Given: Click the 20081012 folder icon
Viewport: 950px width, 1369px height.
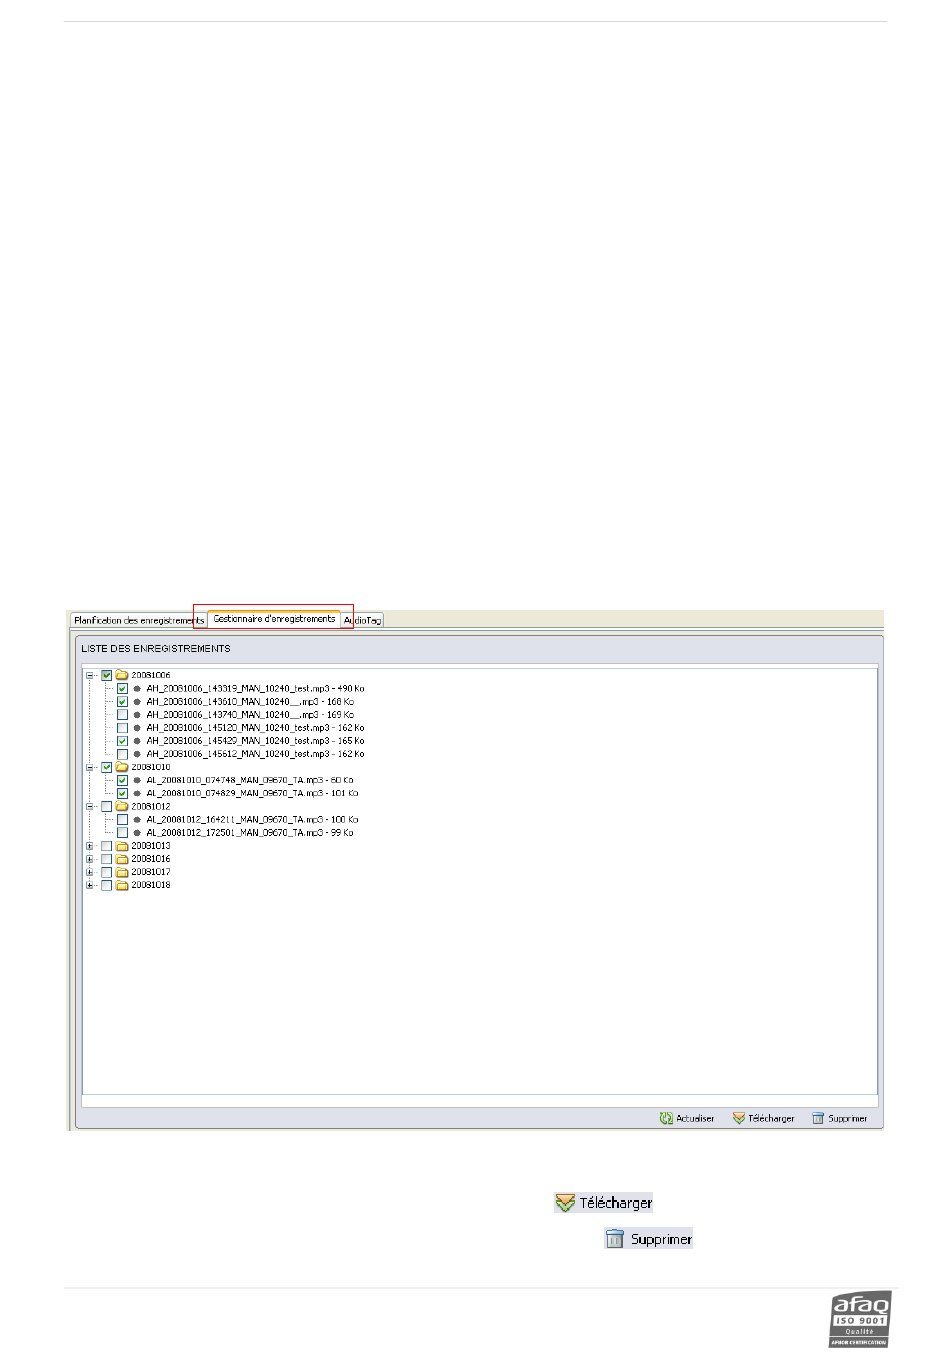Looking at the screenshot, I should coord(122,806).
